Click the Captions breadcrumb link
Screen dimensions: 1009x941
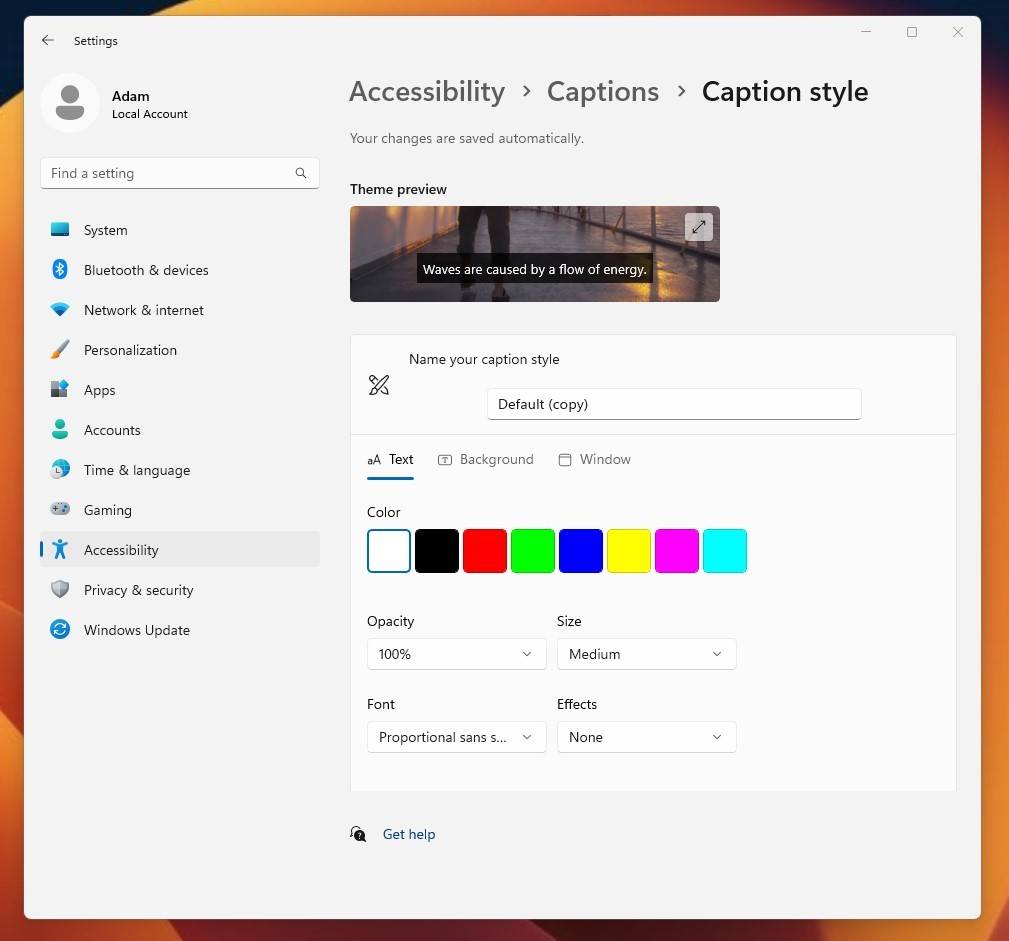(x=602, y=91)
